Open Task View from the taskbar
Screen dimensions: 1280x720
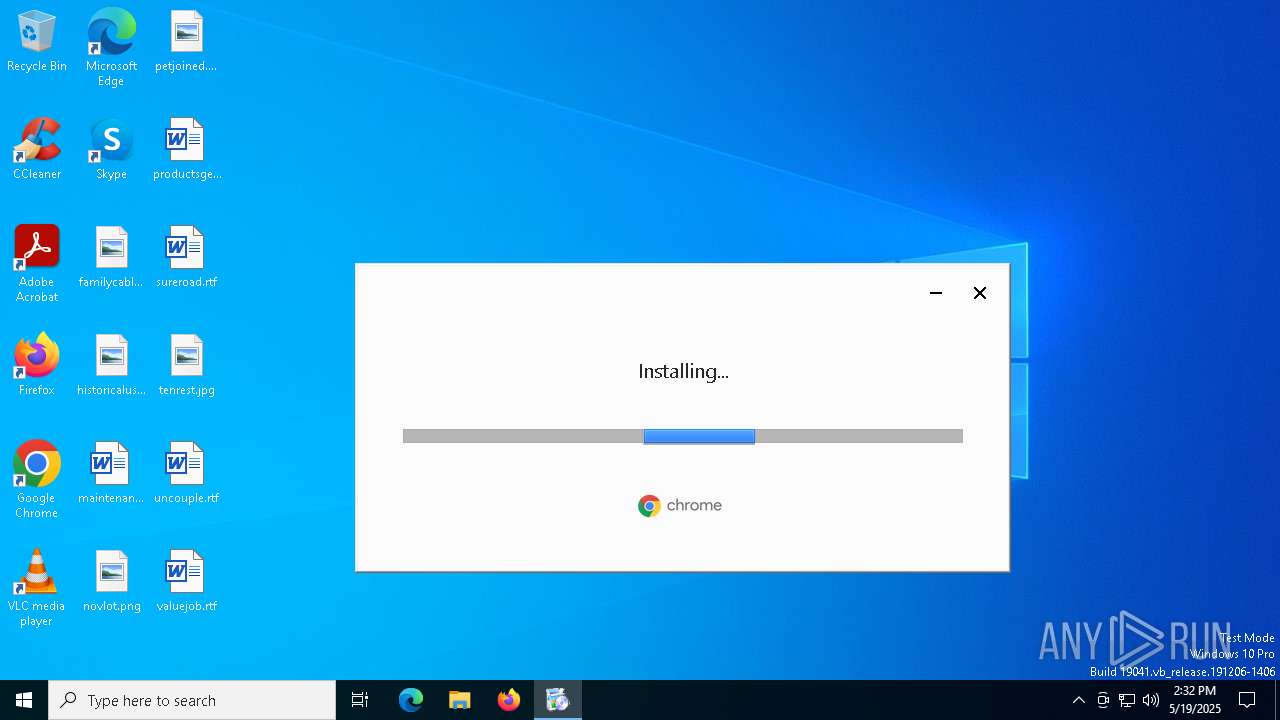360,700
